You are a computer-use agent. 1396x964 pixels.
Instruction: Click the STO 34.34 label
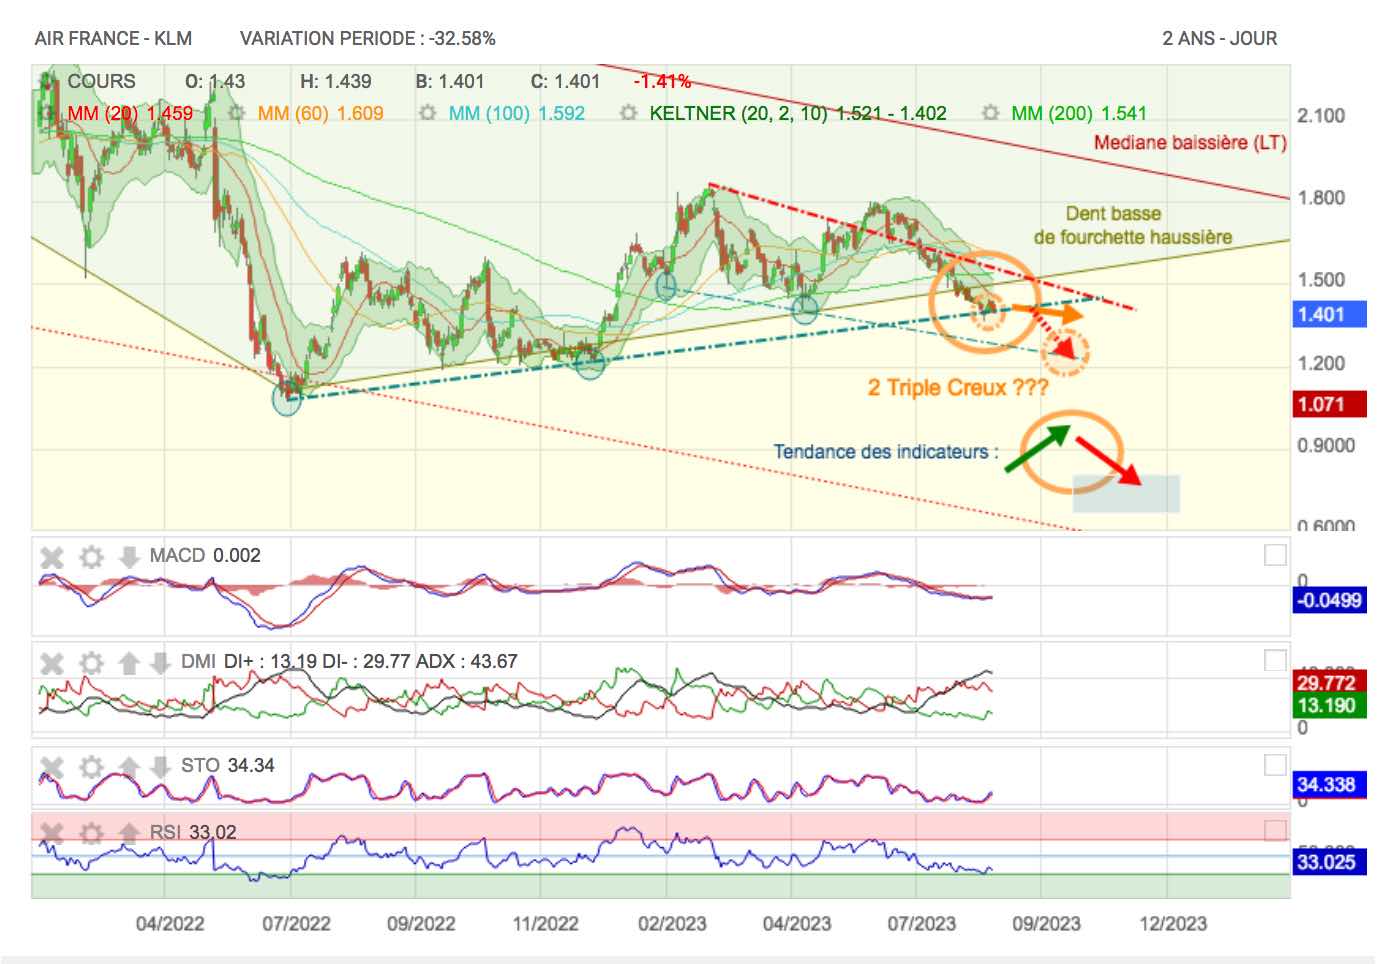pos(227,765)
